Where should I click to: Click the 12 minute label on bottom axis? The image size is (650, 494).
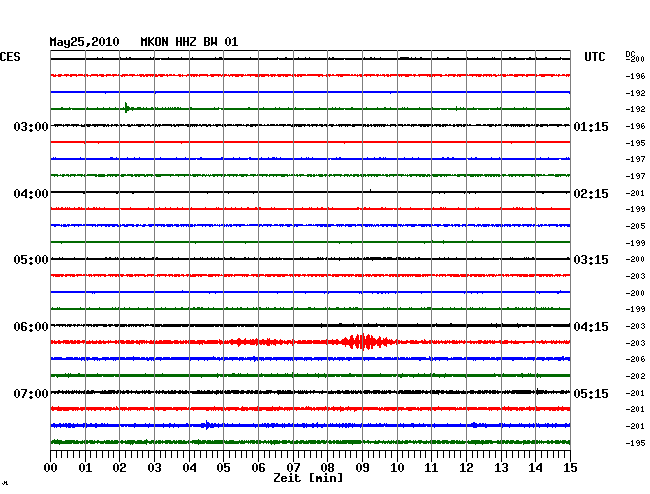(466, 467)
